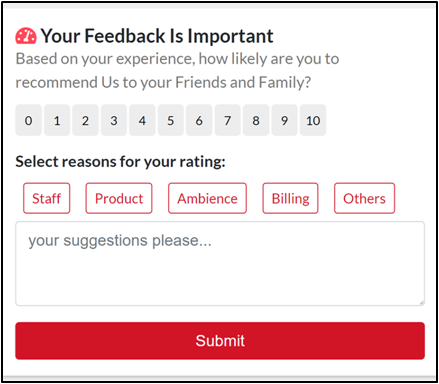Toggle the Staff reason tag
The height and width of the screenshot is (384, 439).
click(x=46, y=198)
